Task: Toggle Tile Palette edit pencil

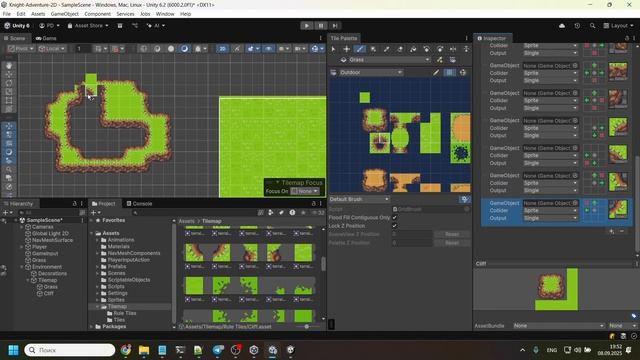Action: pos(436,72)
